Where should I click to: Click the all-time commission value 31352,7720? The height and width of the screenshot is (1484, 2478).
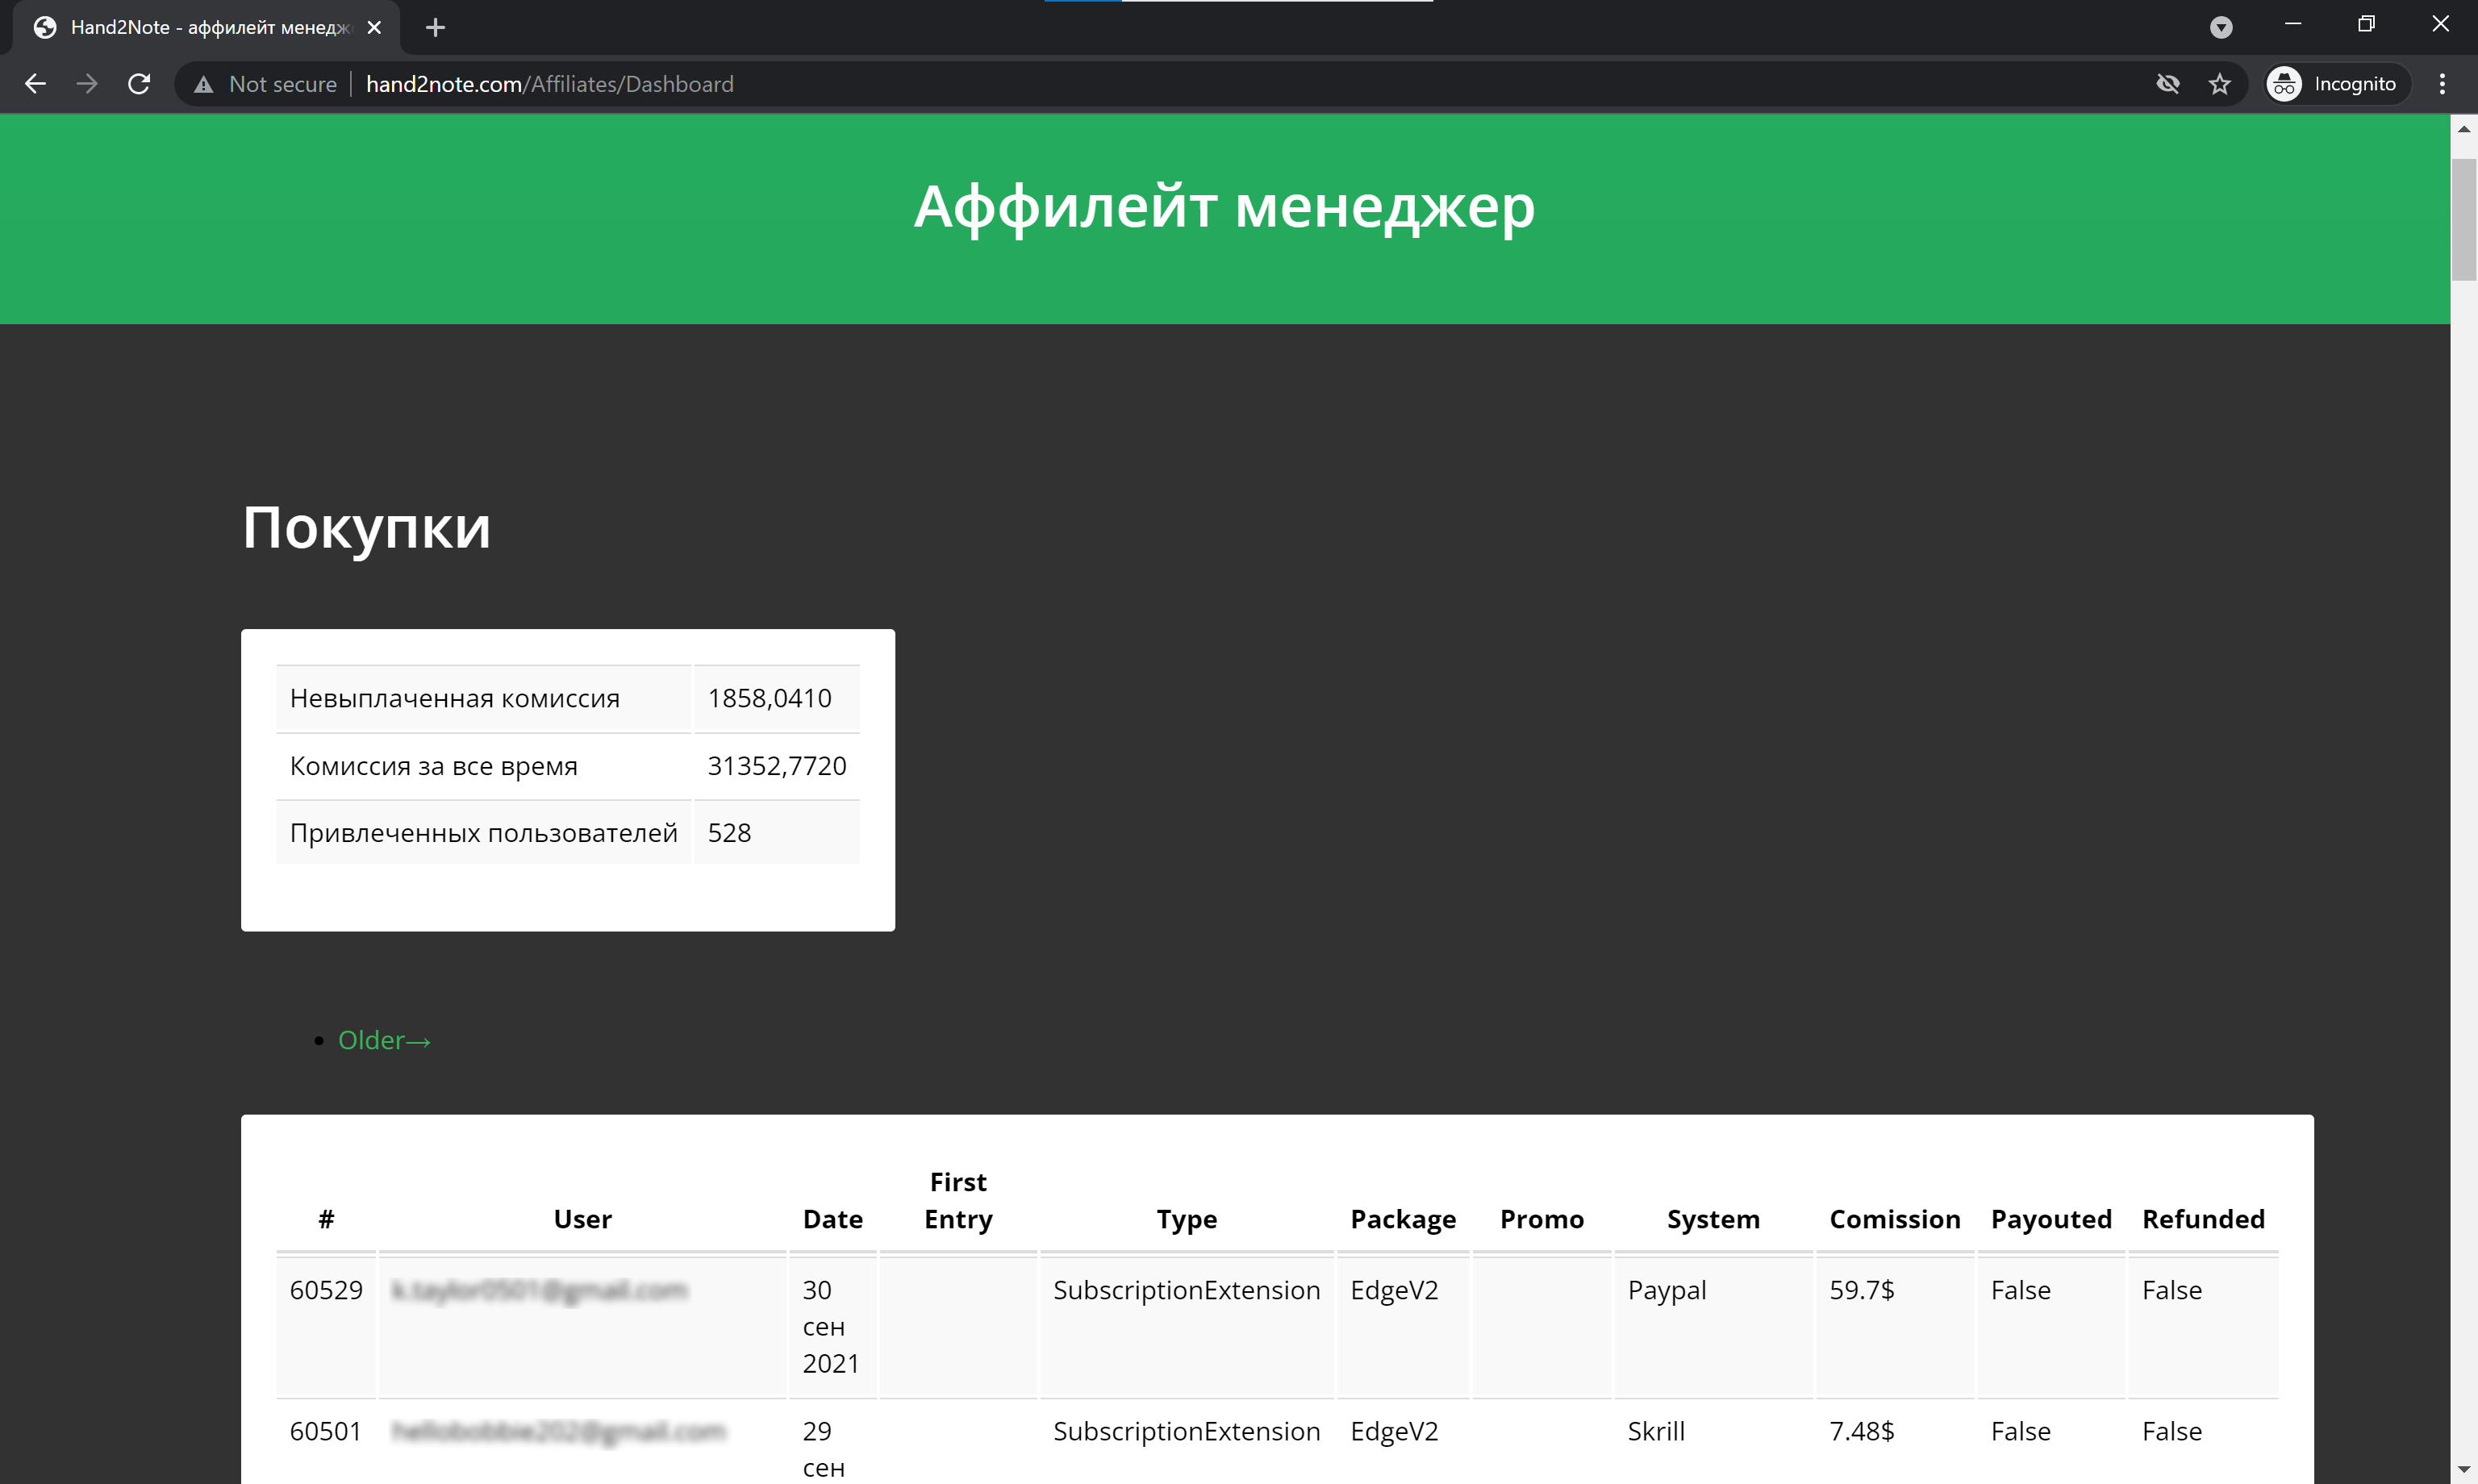tap(776, 765)
